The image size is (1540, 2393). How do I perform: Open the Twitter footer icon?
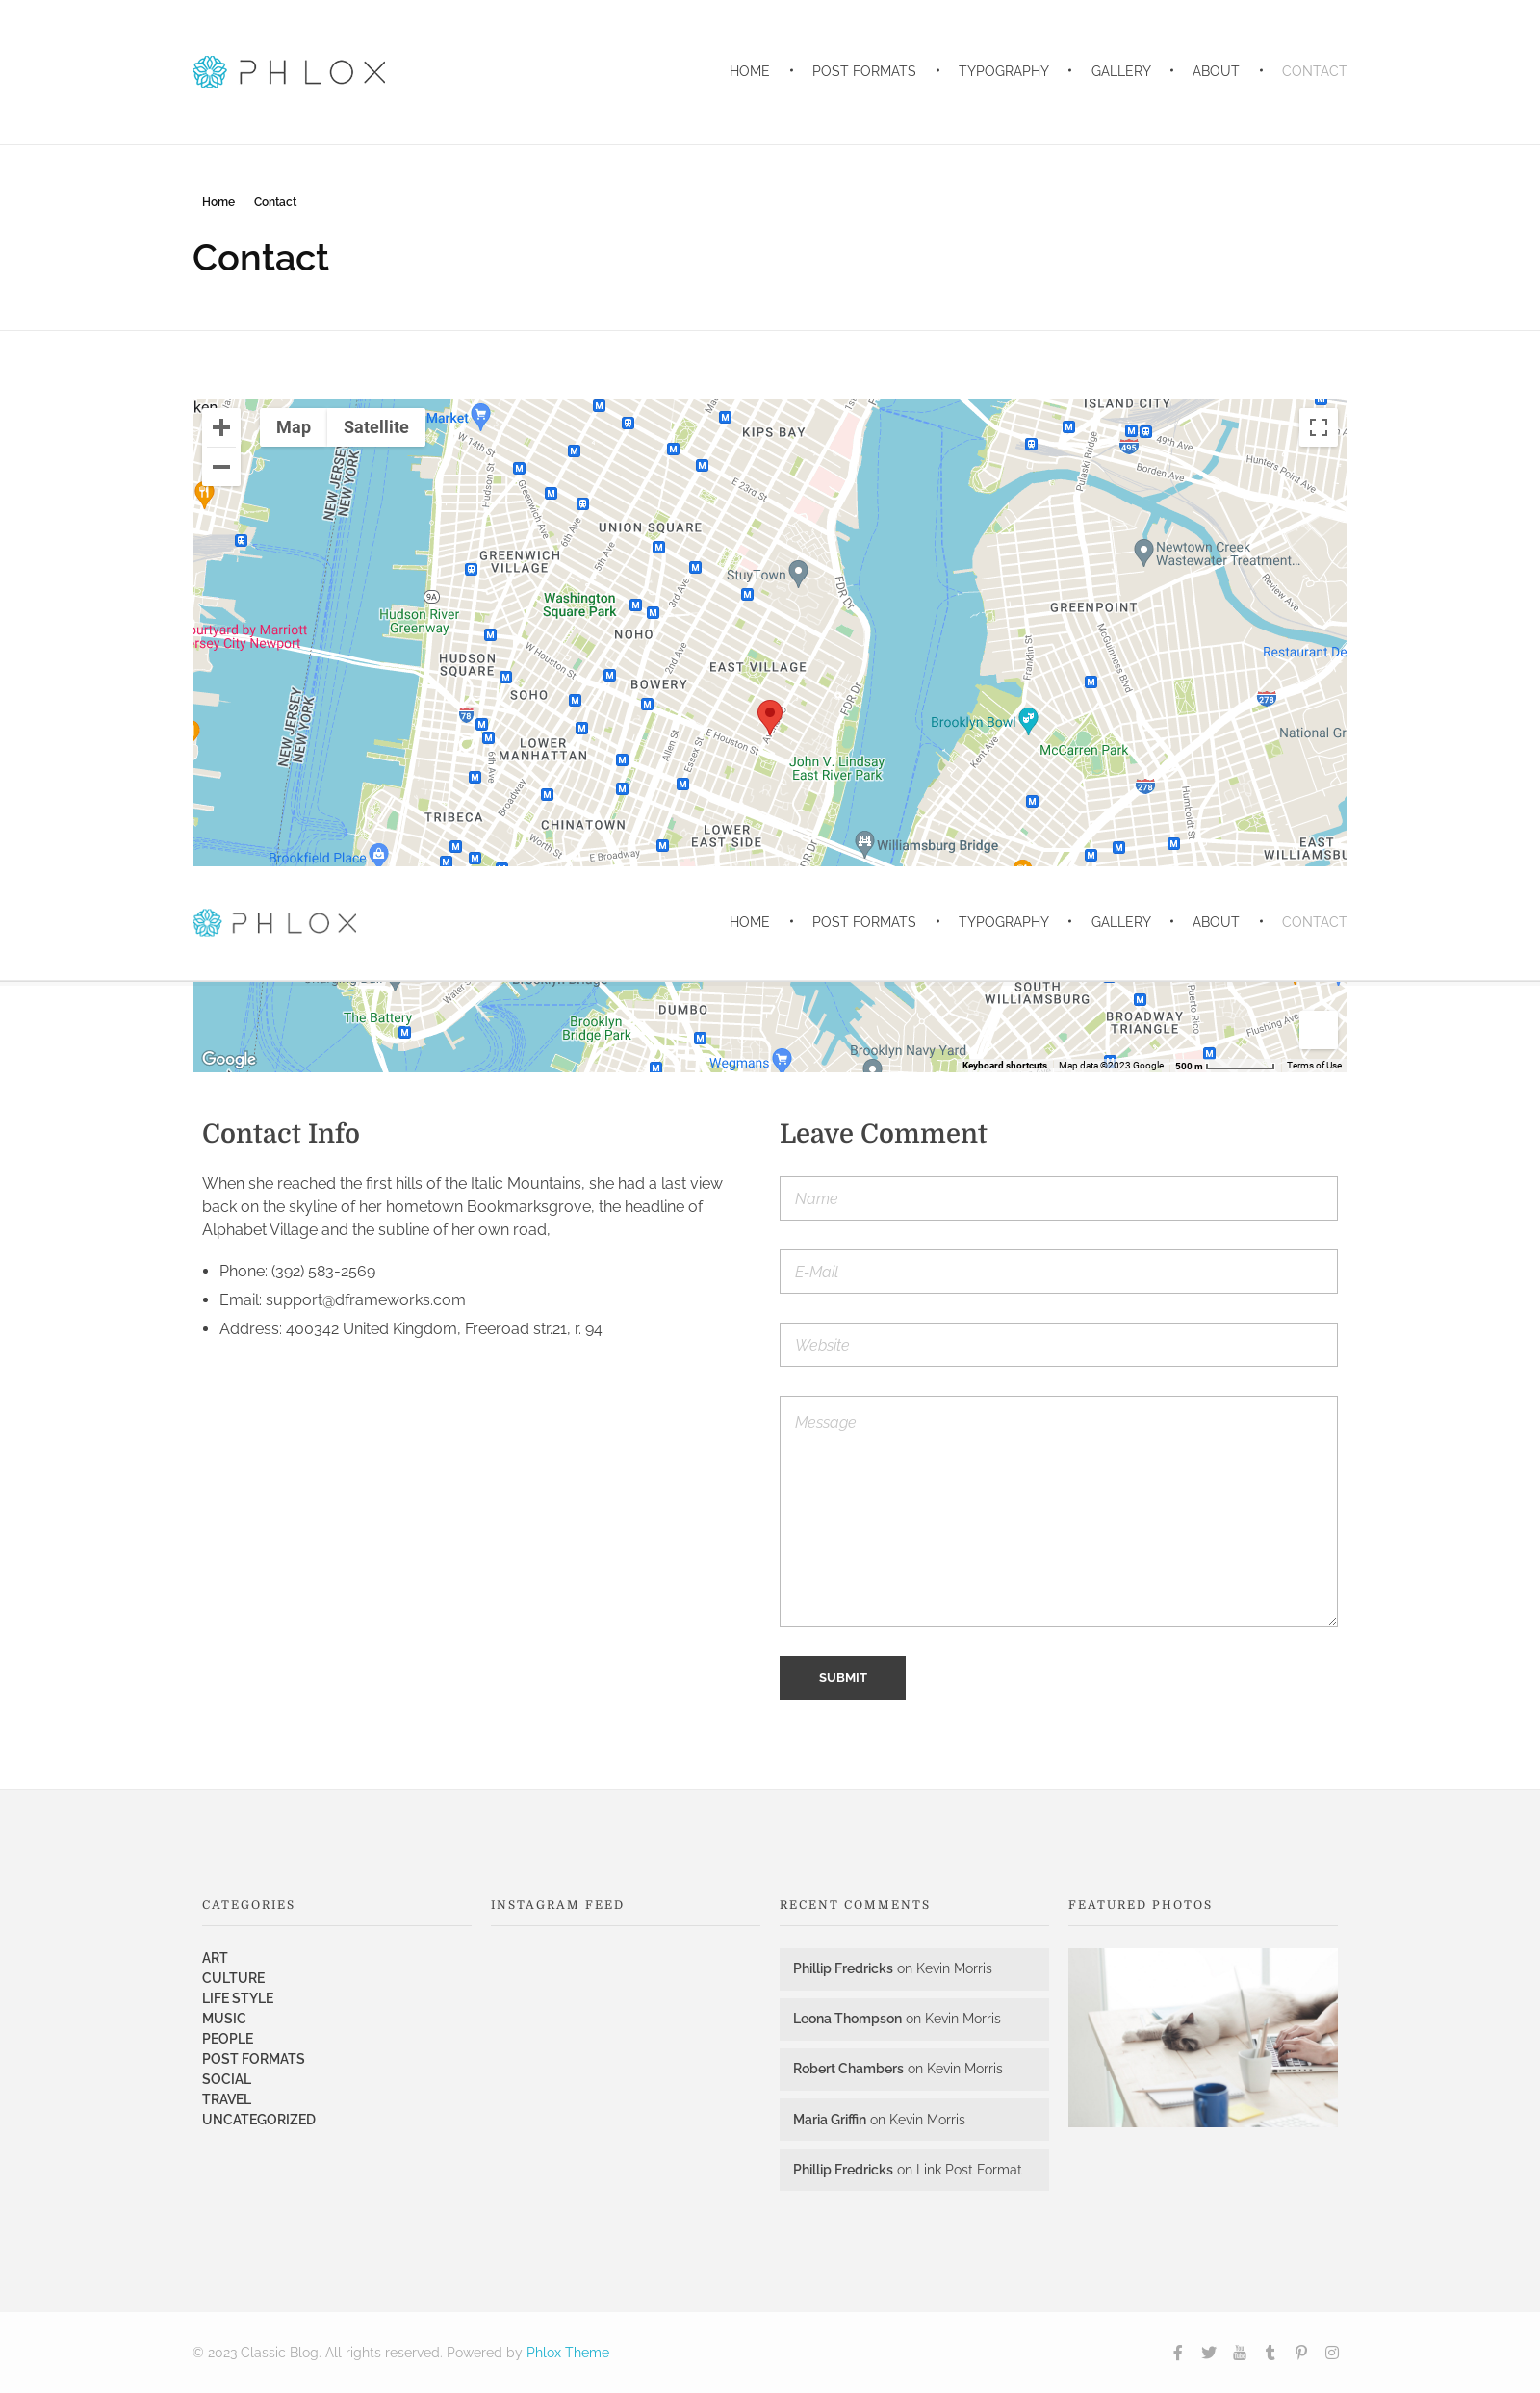coord(1208,2352)
